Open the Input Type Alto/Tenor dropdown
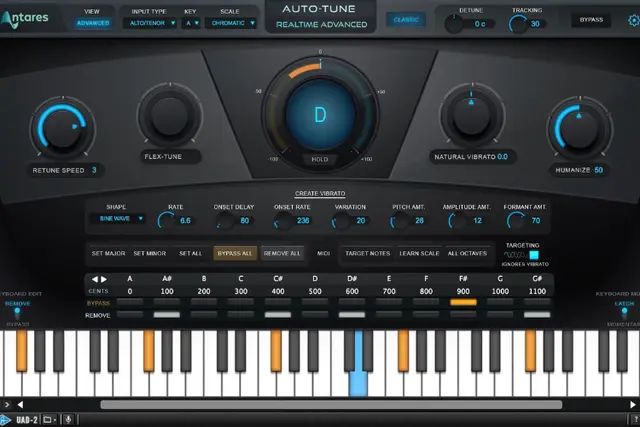Screen dimensions: 640x427 pyautogui.click(x=149, y=23)
